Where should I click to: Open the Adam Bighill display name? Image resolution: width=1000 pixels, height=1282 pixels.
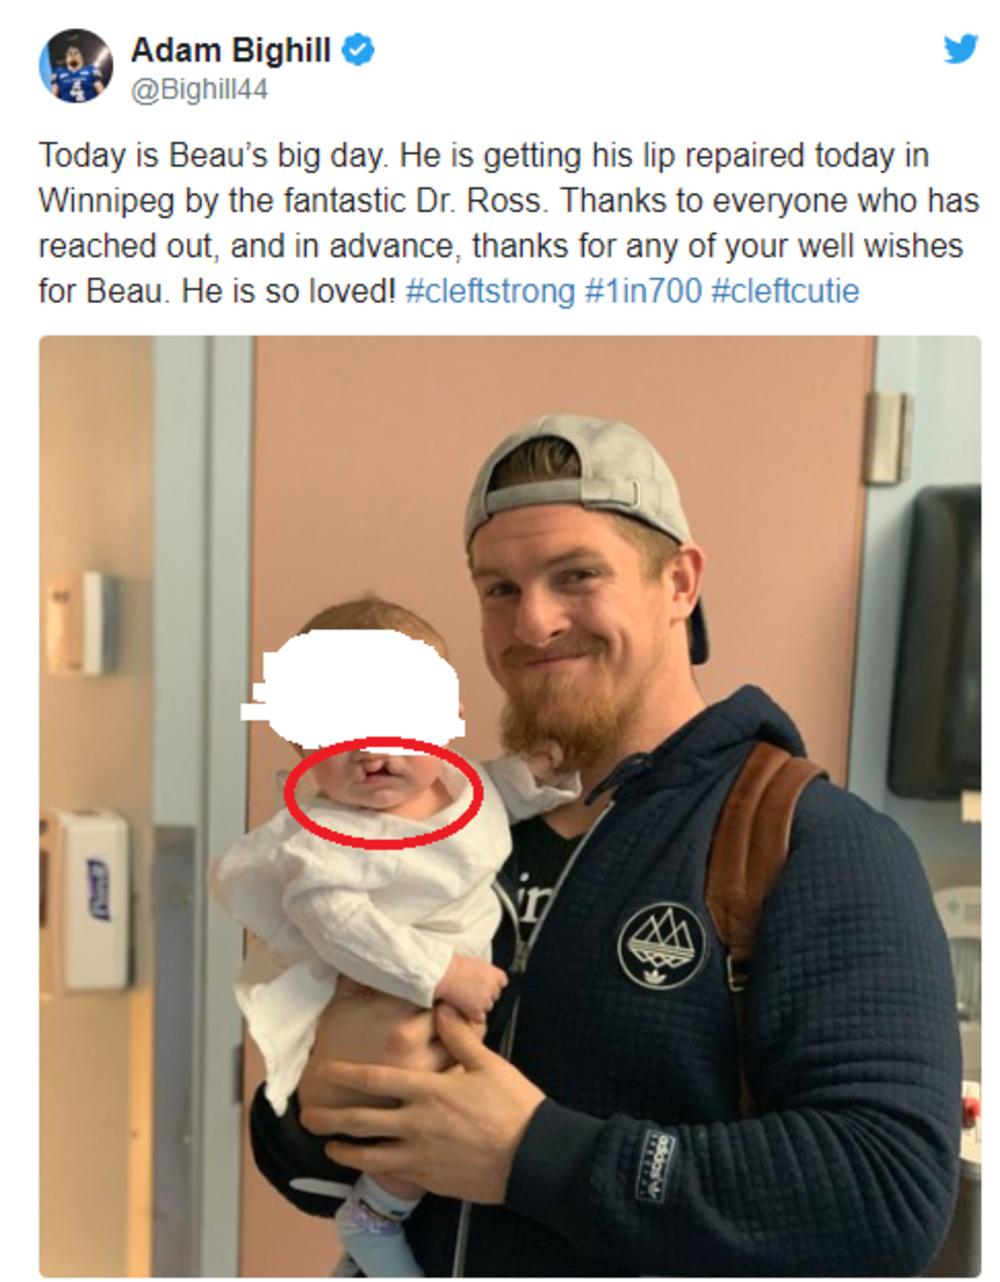coord(231,49)
